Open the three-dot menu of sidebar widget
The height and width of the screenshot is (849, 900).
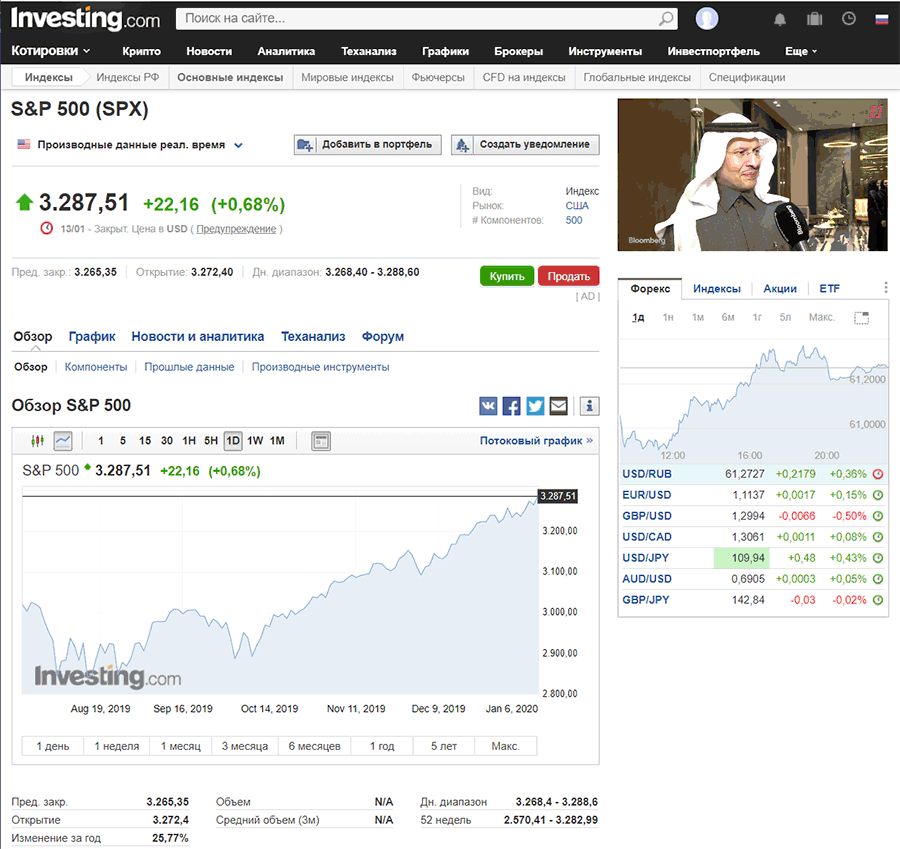pyautogui.click(x=886, y=288)
